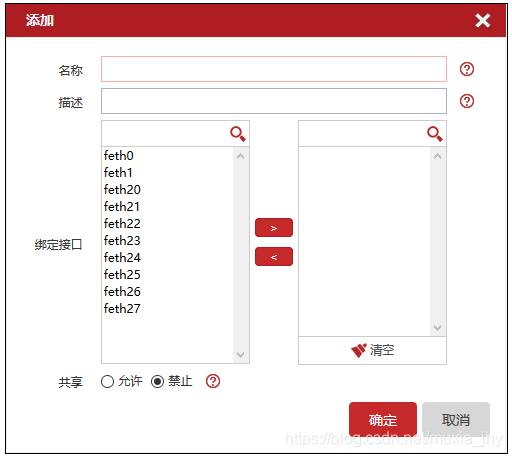
Task: Cancel the dialog with 取消 button
Action: point(456,419)
